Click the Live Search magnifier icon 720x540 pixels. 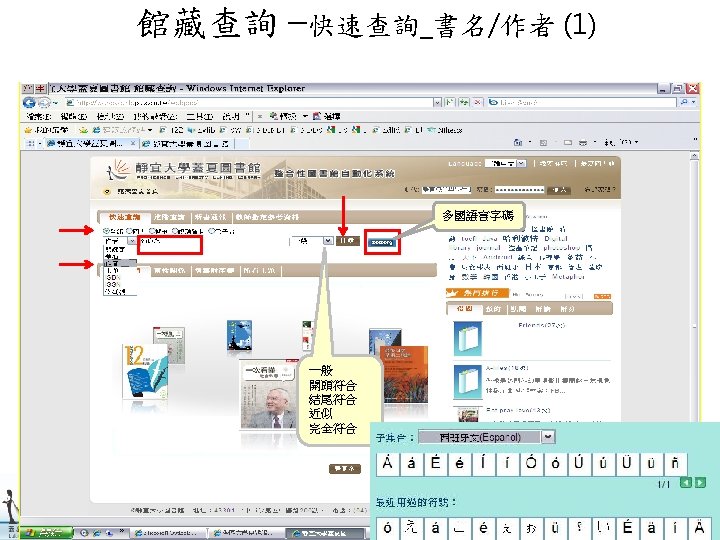(x=685, y=102)
